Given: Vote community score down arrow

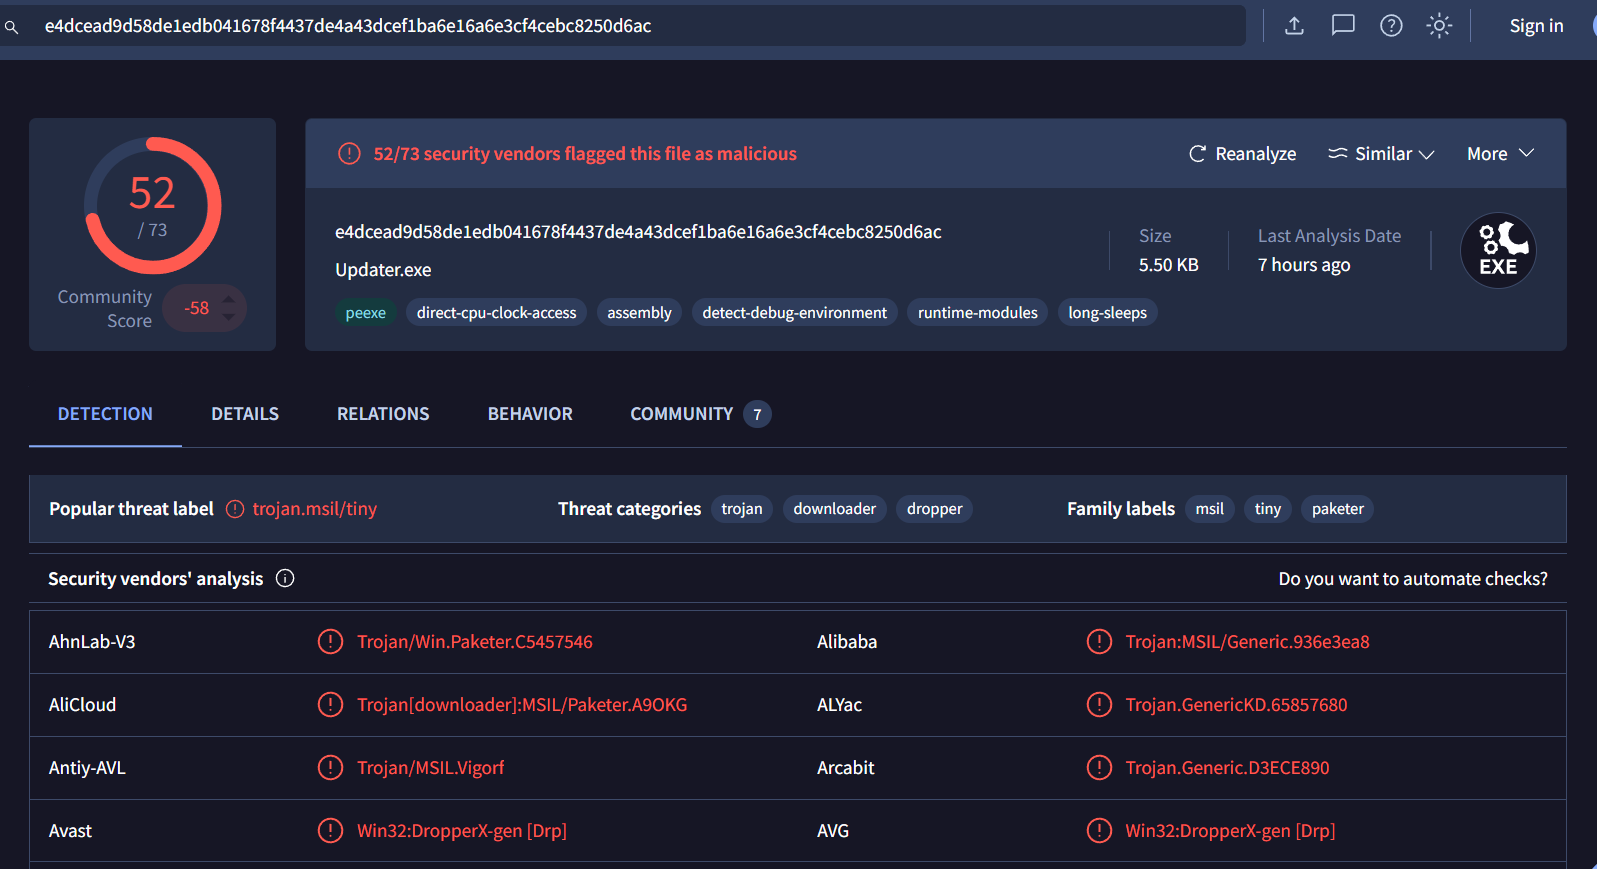Looking at the screenshot, I should (x=229, y=317).
